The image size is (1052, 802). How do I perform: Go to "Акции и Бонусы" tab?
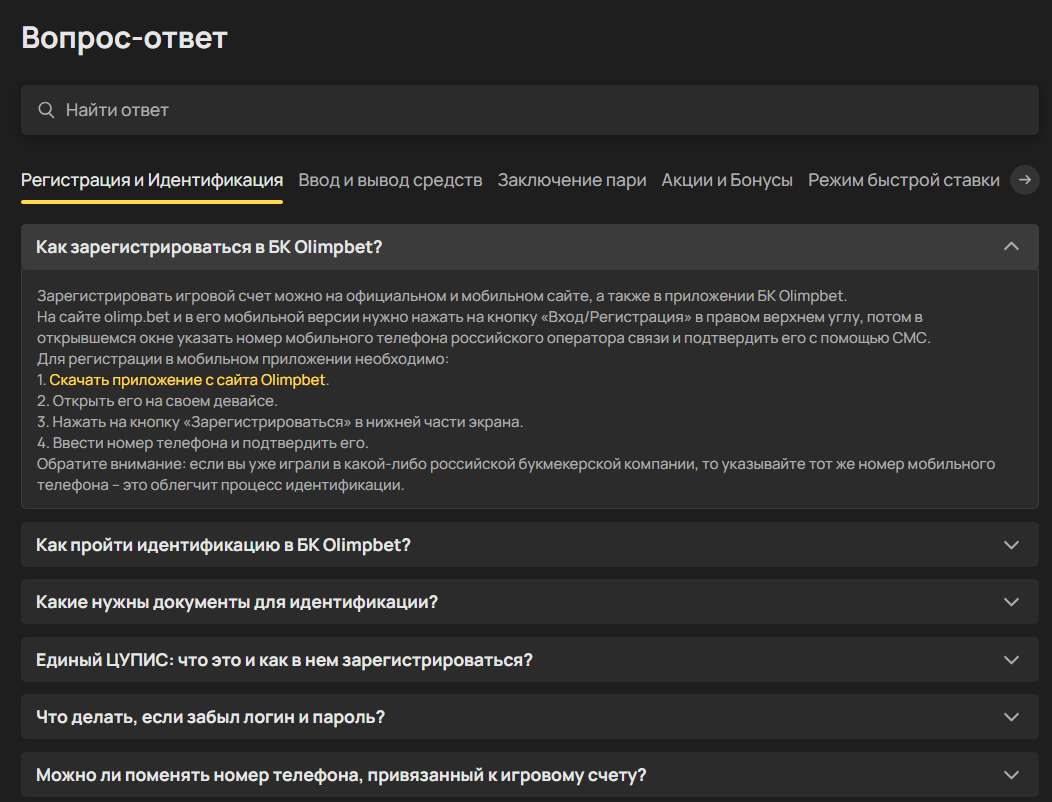tap(727, 180)
